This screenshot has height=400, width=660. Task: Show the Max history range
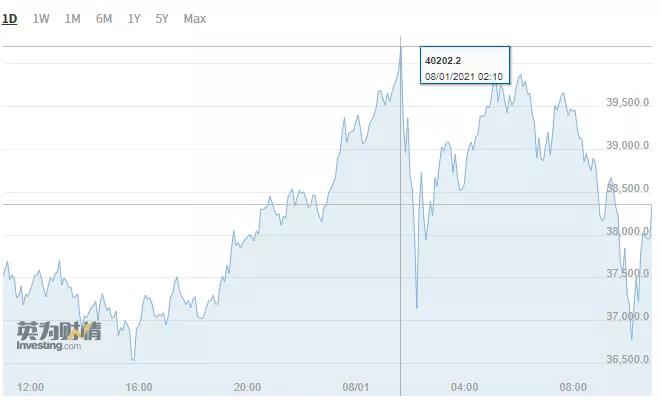click(195, 19)
